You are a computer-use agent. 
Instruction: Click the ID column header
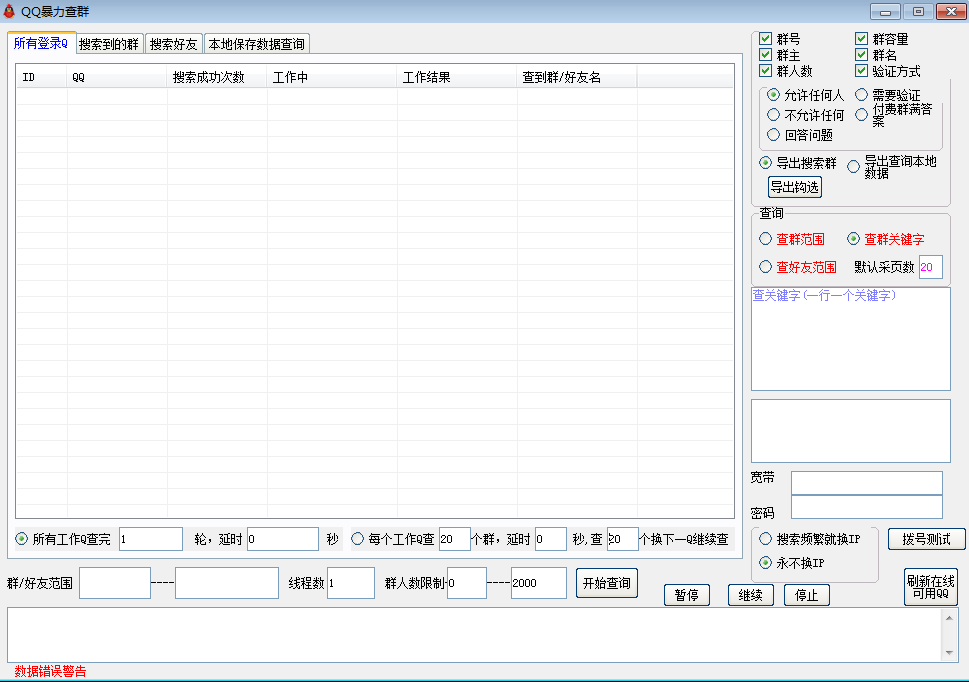[41, 77]
